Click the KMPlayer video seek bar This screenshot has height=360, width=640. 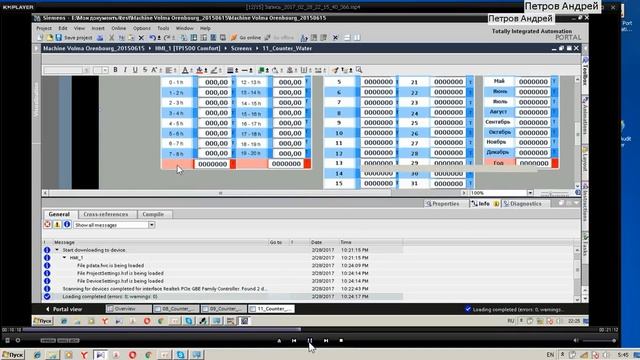310,329
